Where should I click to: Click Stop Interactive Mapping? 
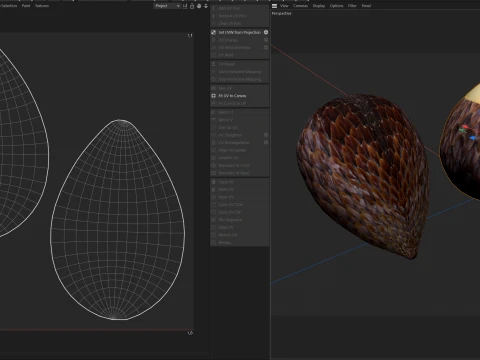tap(239, 79)
